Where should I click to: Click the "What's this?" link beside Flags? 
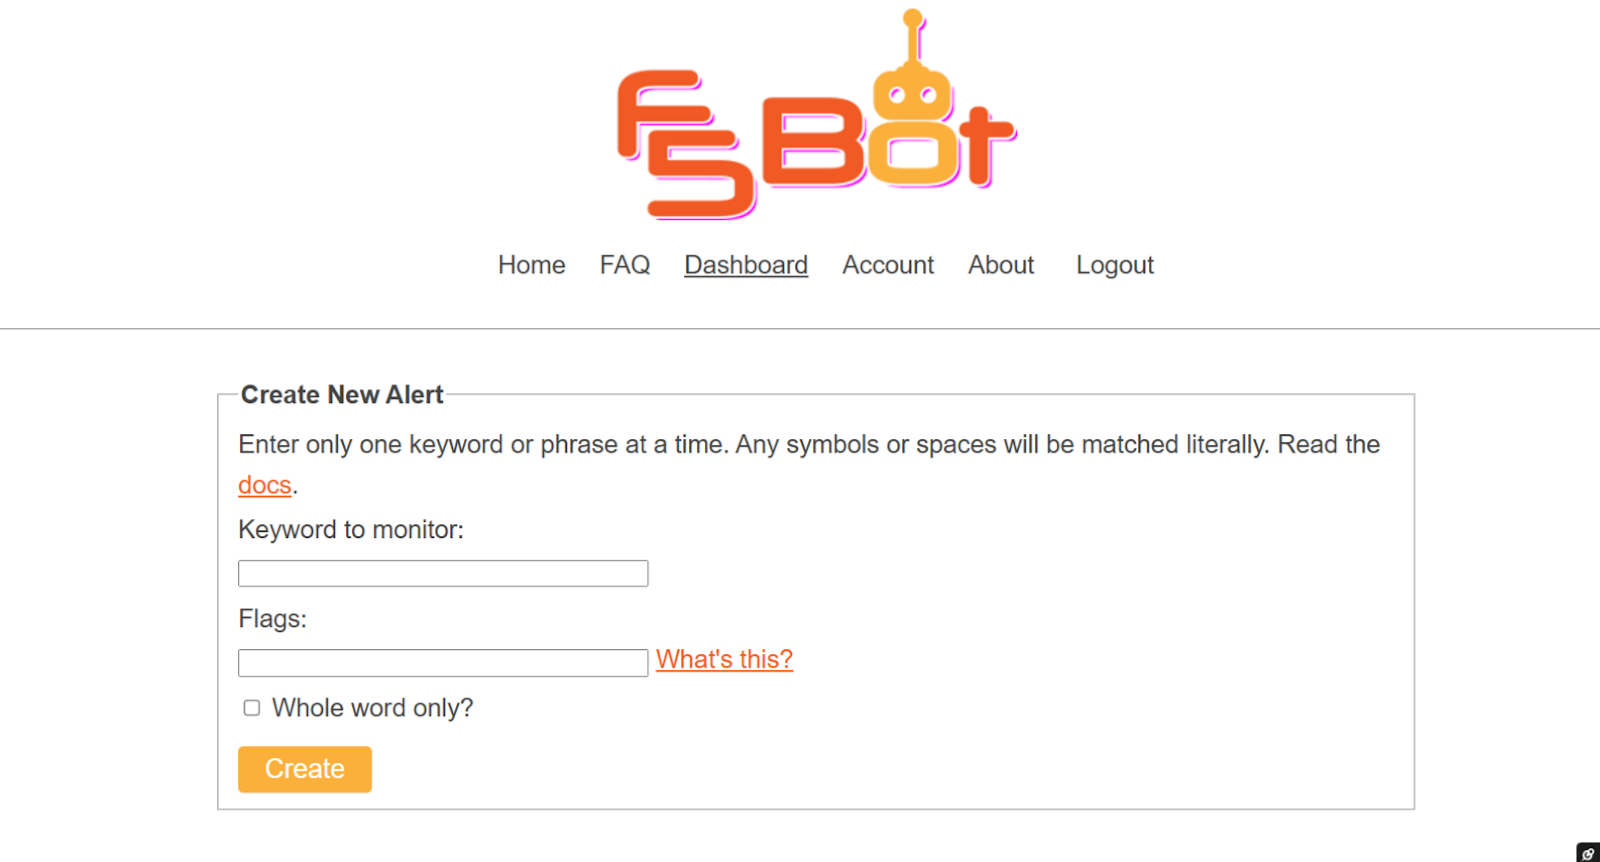coord(724,659)
